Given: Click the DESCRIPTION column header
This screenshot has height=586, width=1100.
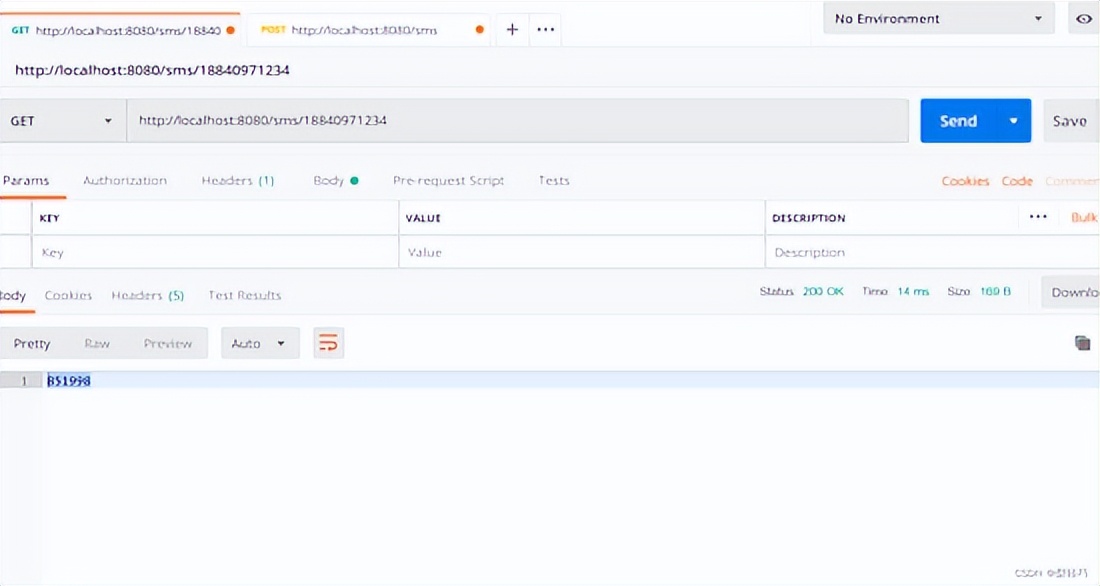Looking at the screenshot, I should [x=808, y=218].
